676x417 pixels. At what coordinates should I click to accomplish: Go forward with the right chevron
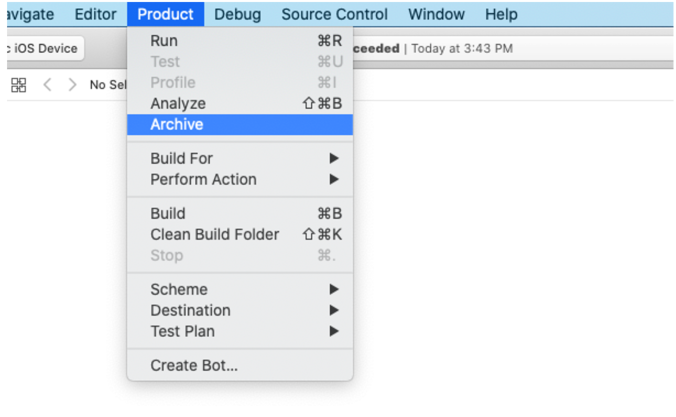tap(72, 85)
